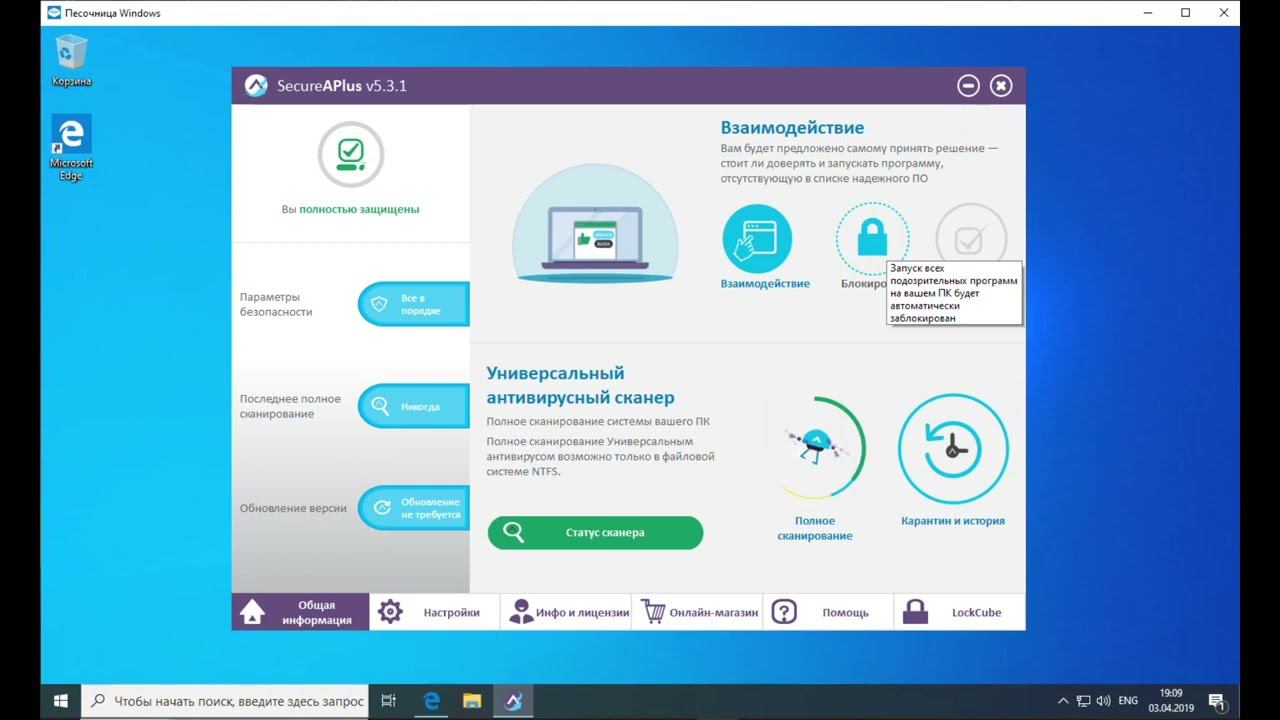The image size is (1280, 720).
Task: Open the notification center icon
Action: [x=1217, y=701]
